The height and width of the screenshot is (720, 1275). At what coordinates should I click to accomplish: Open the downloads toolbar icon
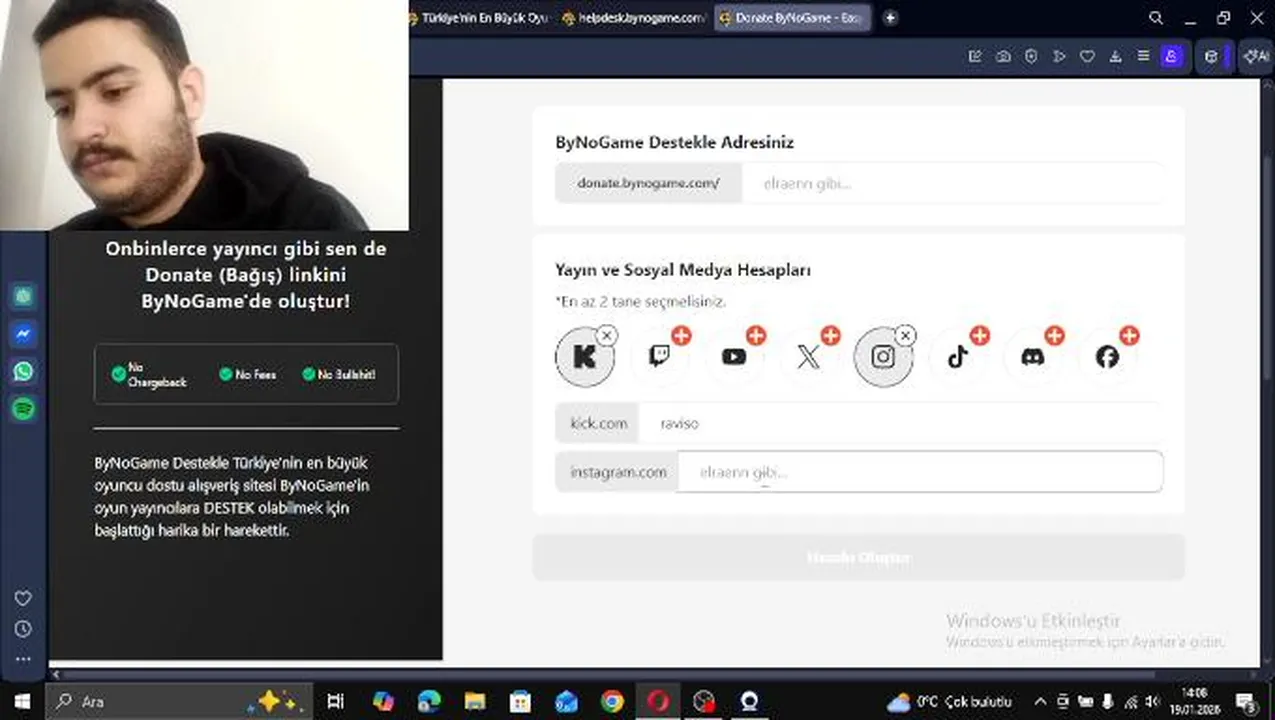(1115, 57)
